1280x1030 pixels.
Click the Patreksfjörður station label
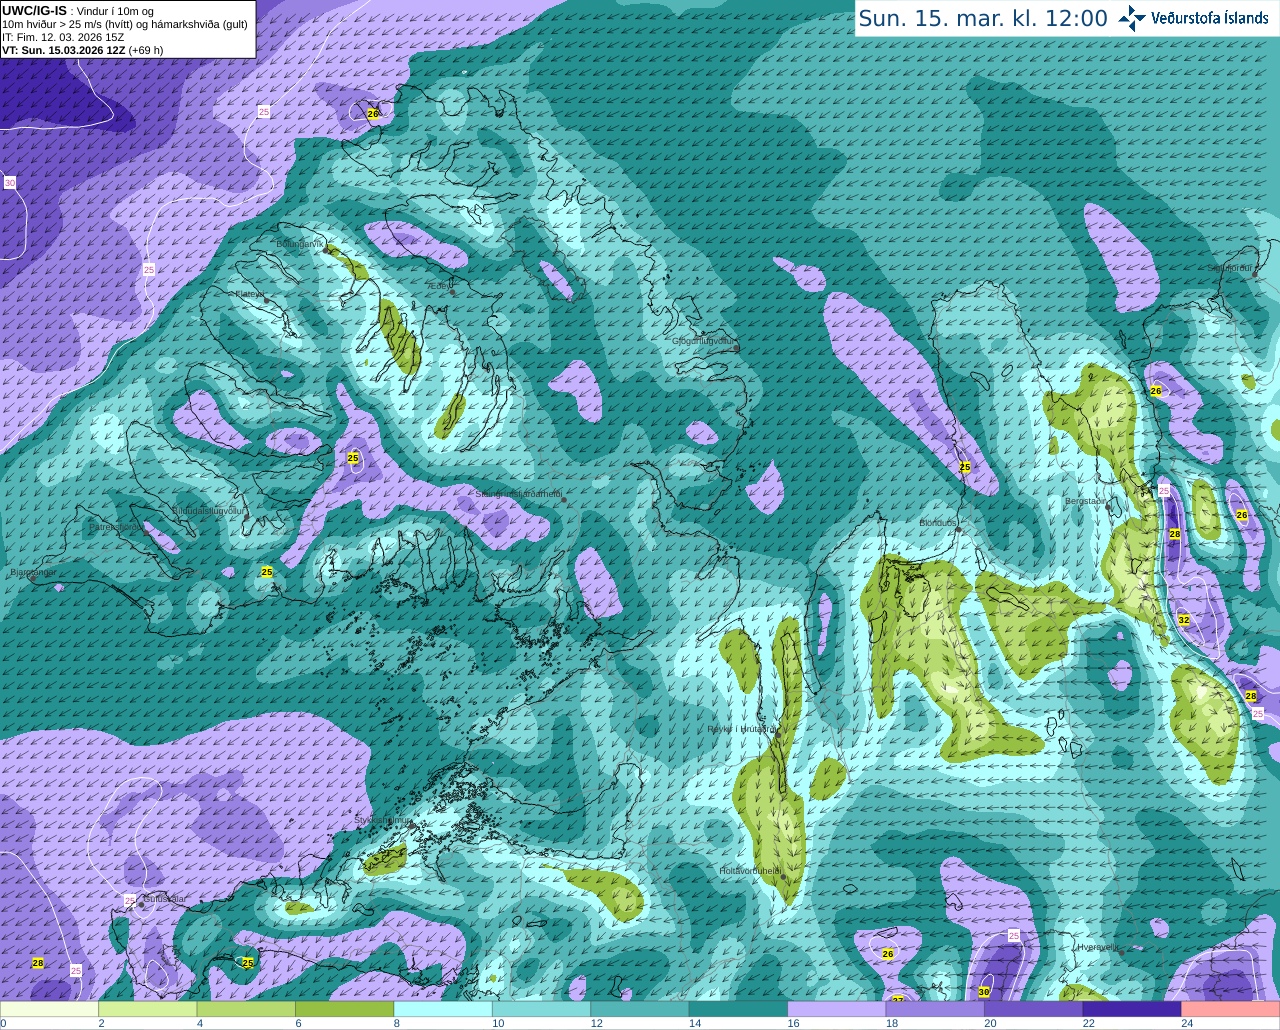[x=117, y=526]
